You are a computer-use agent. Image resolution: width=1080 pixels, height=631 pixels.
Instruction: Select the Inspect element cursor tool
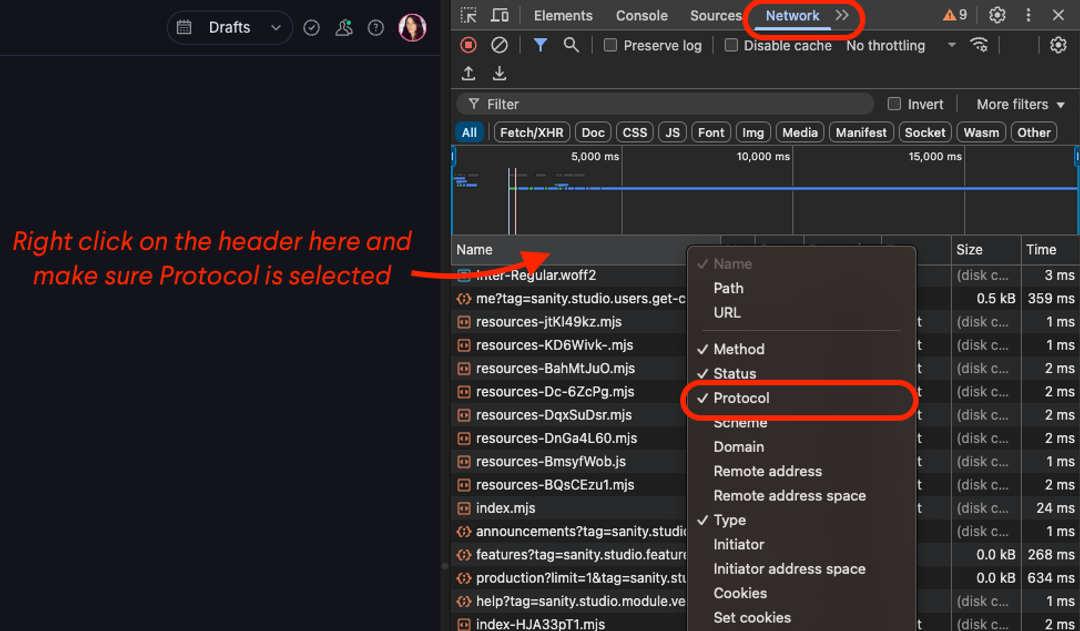click(x=467, y=15)
